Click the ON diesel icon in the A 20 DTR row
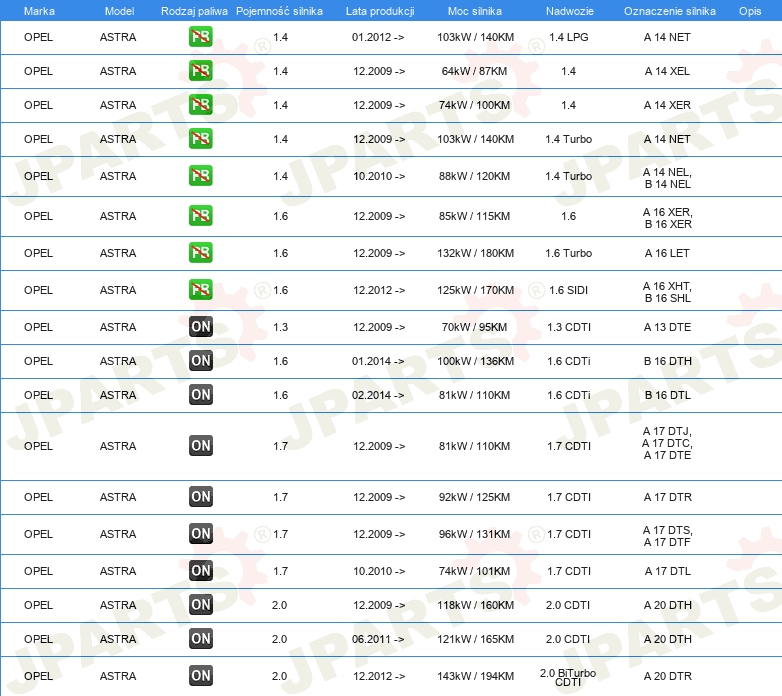 (x=201, y=676)
